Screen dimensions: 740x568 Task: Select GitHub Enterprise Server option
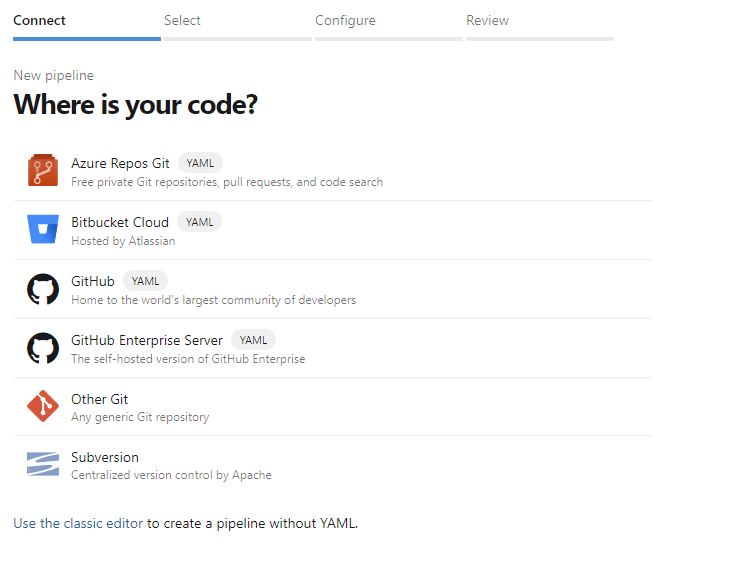(x=333, y=348)
